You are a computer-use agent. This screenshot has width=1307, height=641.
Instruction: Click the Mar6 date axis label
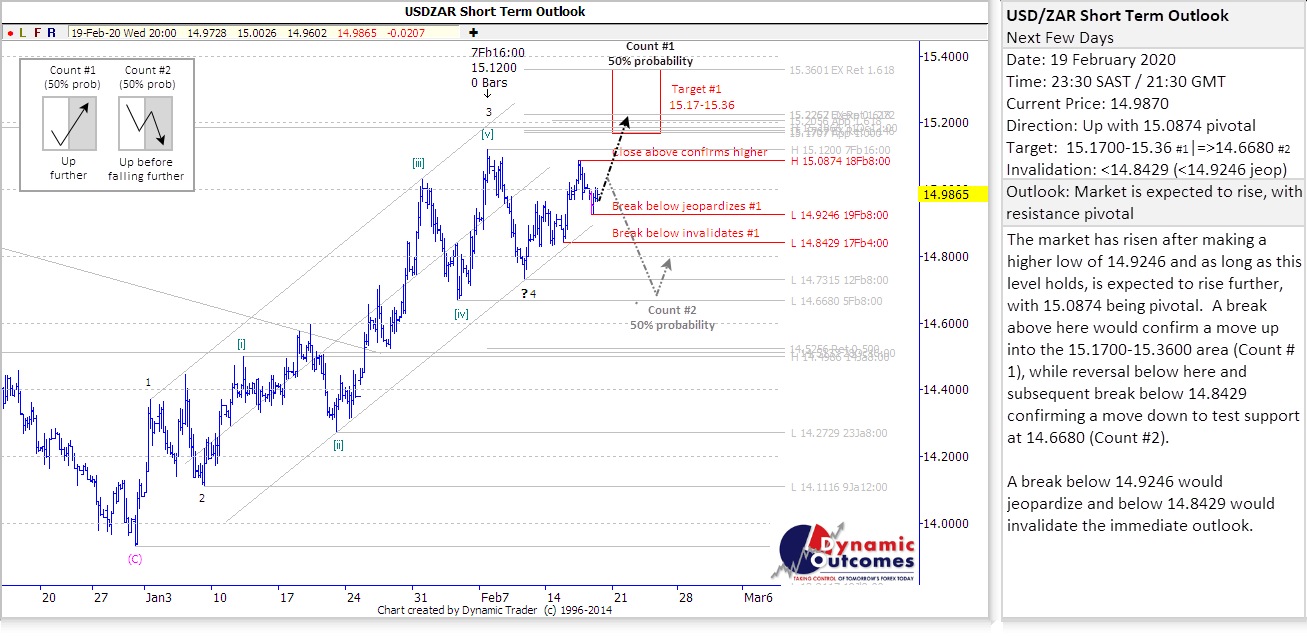(760, 597)
